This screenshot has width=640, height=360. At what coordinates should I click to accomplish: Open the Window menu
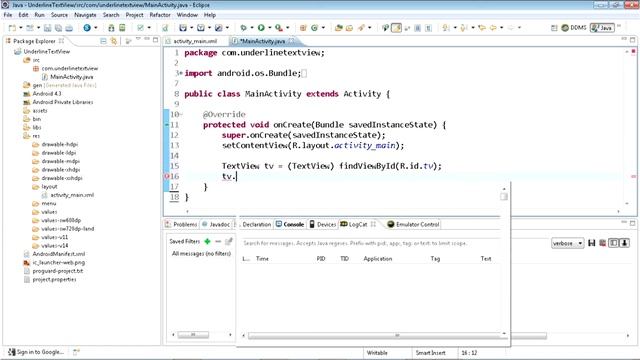click(187, 15)
